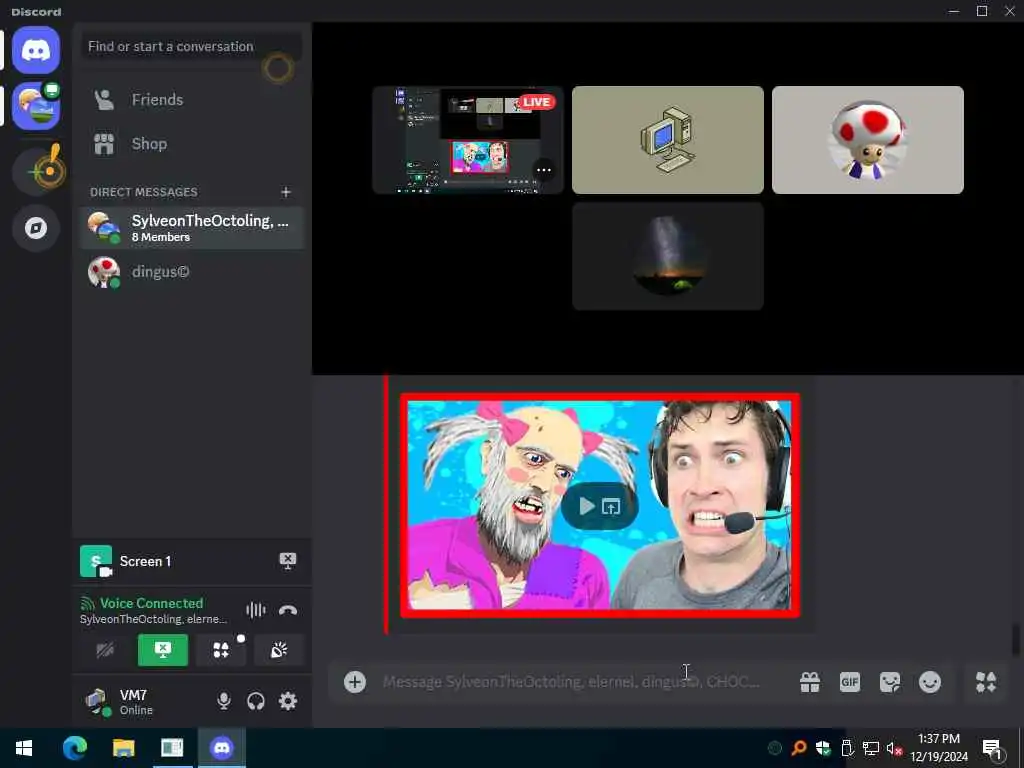Deafen using the headphones icon
1024x768 pixels.
pos(256,701)
